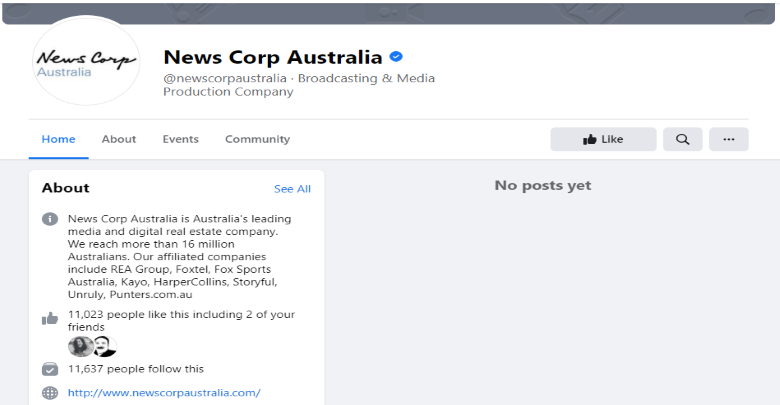Click the page description paragraph
The image size is (780, 405).
180,256
